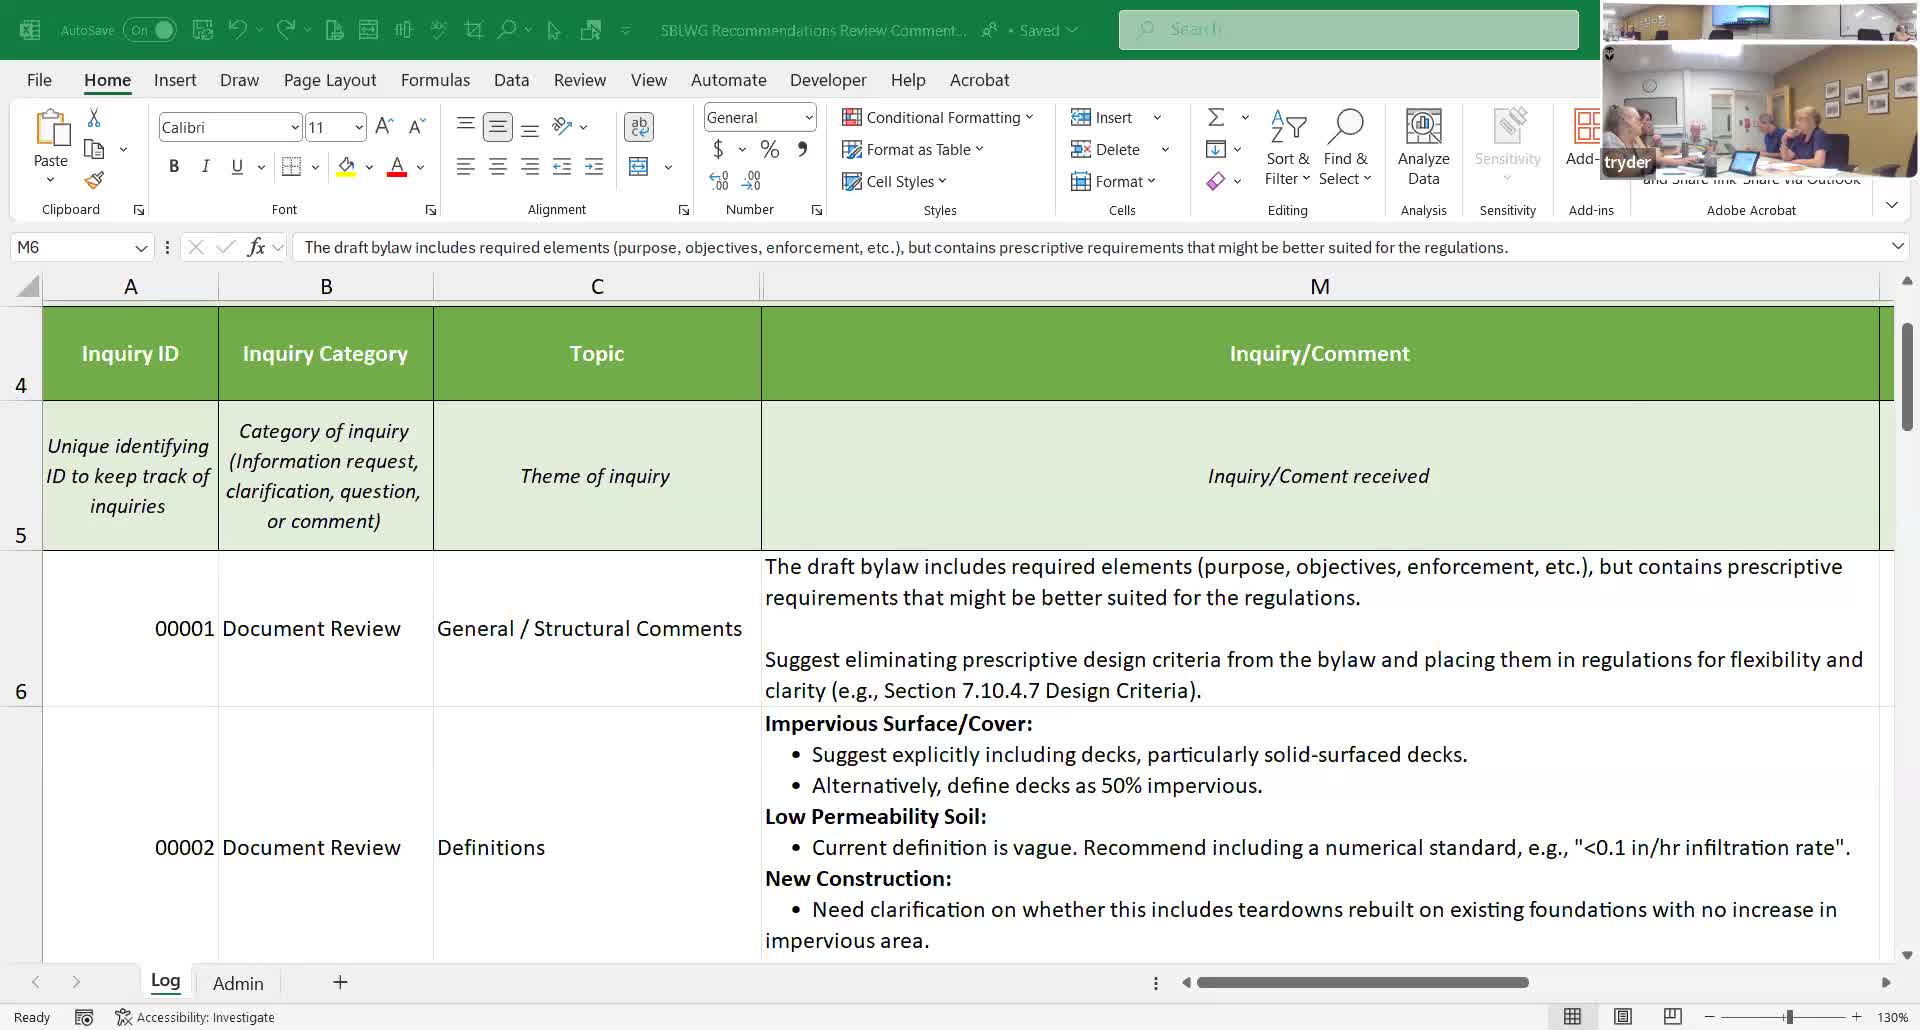Open the Formulas ribbon tab
1920x1030 pixels.
click(435, 80)
